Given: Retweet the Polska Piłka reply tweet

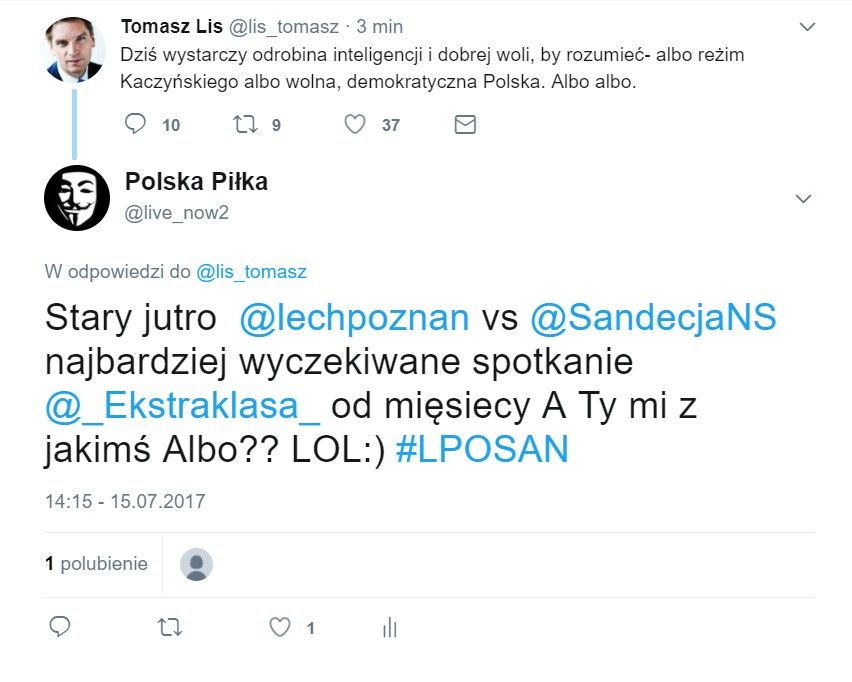Looking at the screenshot, I should [x=170, y=628].
